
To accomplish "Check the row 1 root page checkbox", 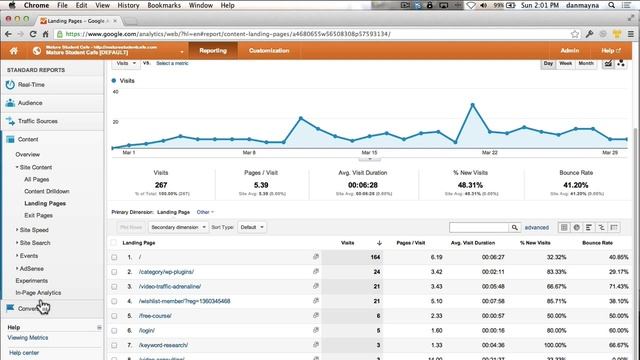I will 114,258.
